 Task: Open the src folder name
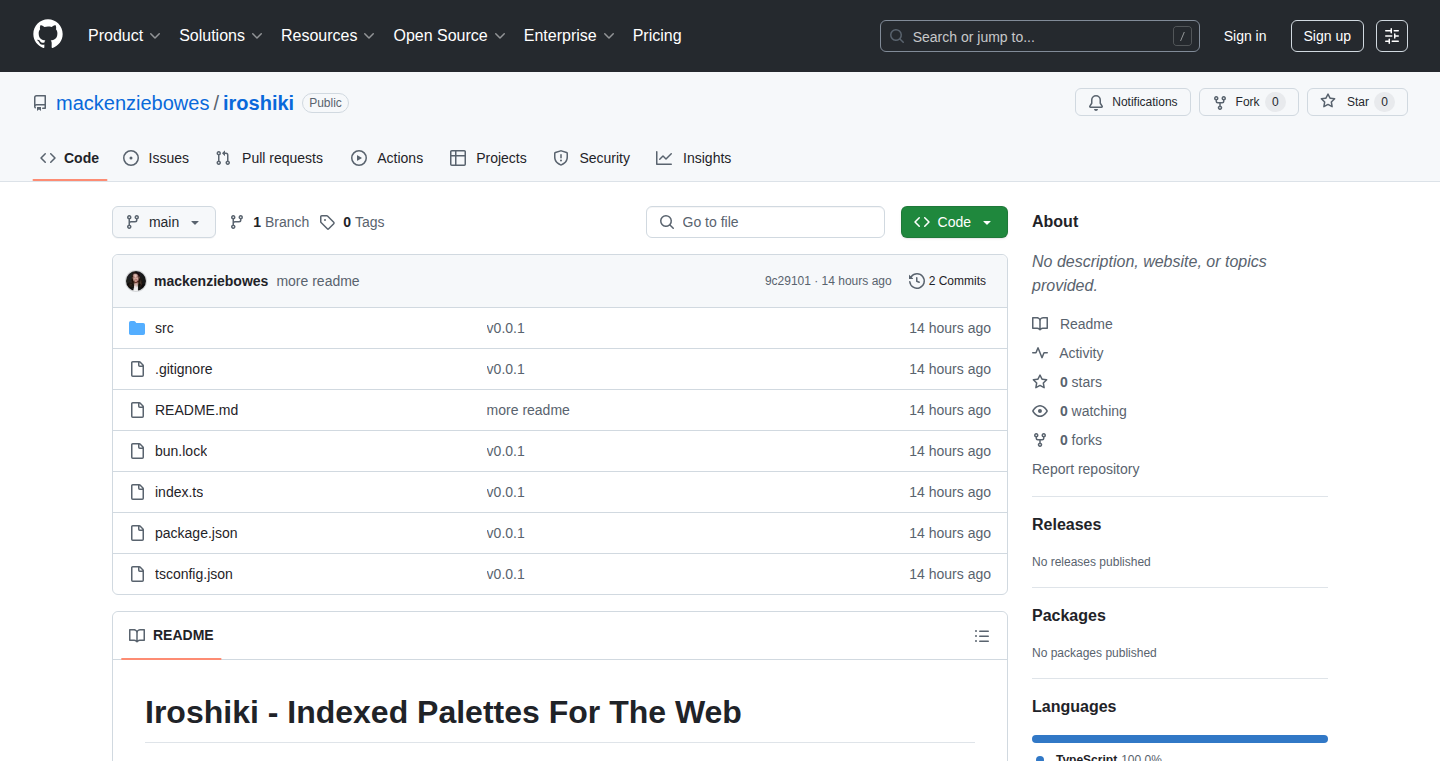pos(164,328)
